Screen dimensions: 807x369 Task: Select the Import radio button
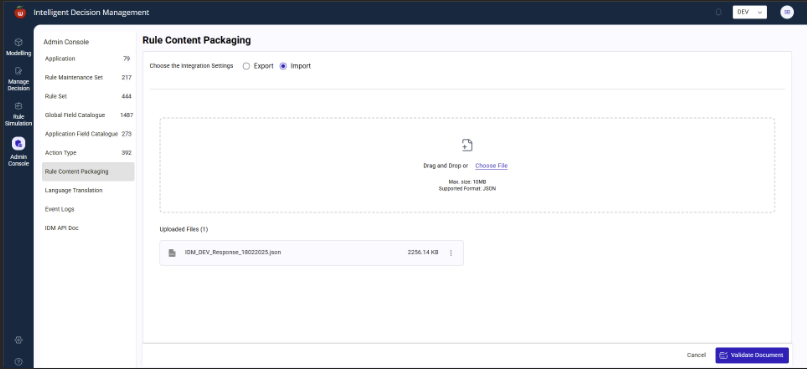click(x=283, y=66)
